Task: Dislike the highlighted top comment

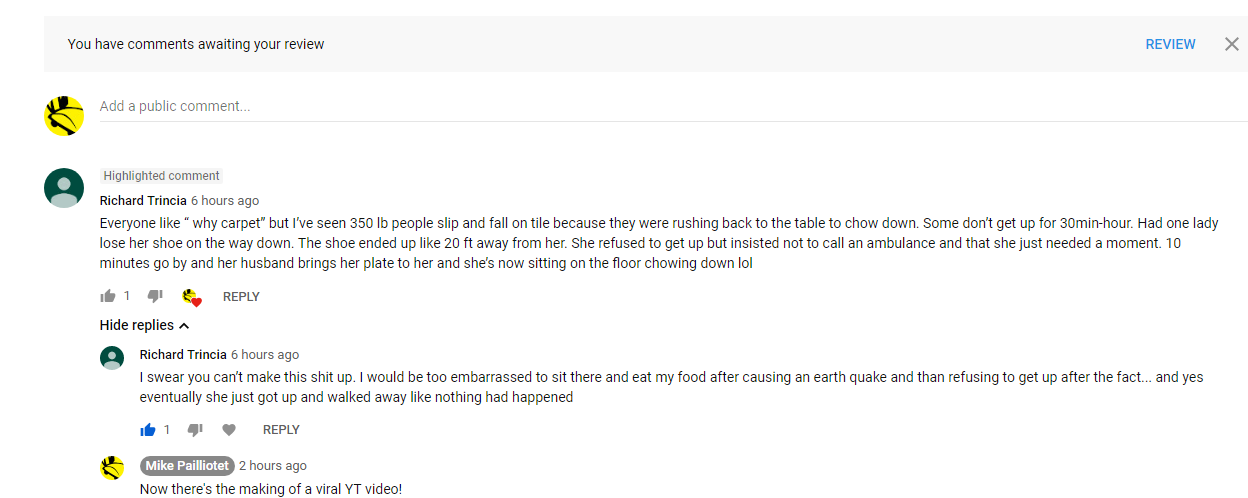Action: [x=155, y=296]
